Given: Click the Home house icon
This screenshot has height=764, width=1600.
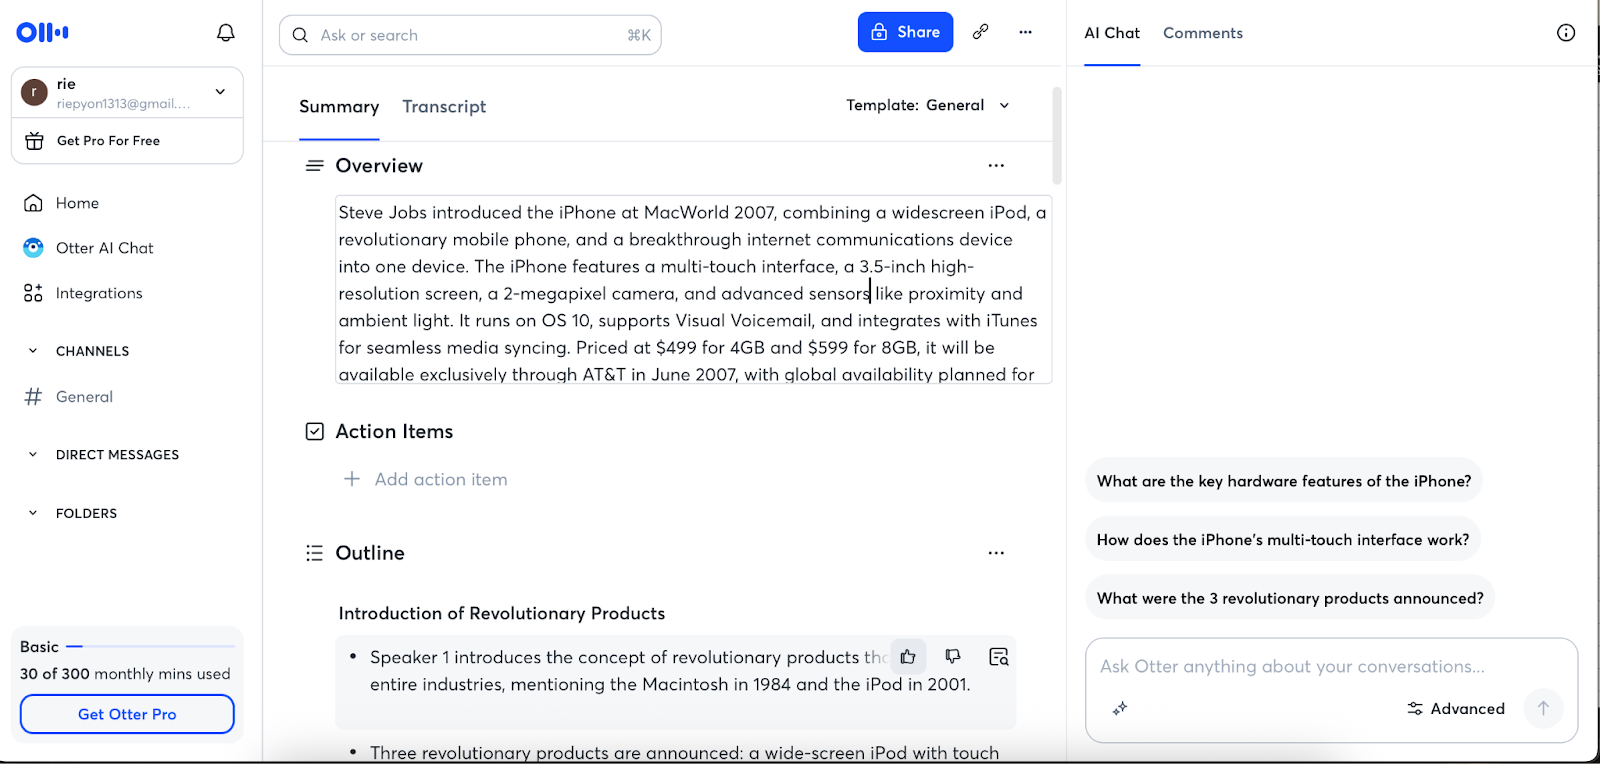Looking at the screenshot, I should (33, 203).
